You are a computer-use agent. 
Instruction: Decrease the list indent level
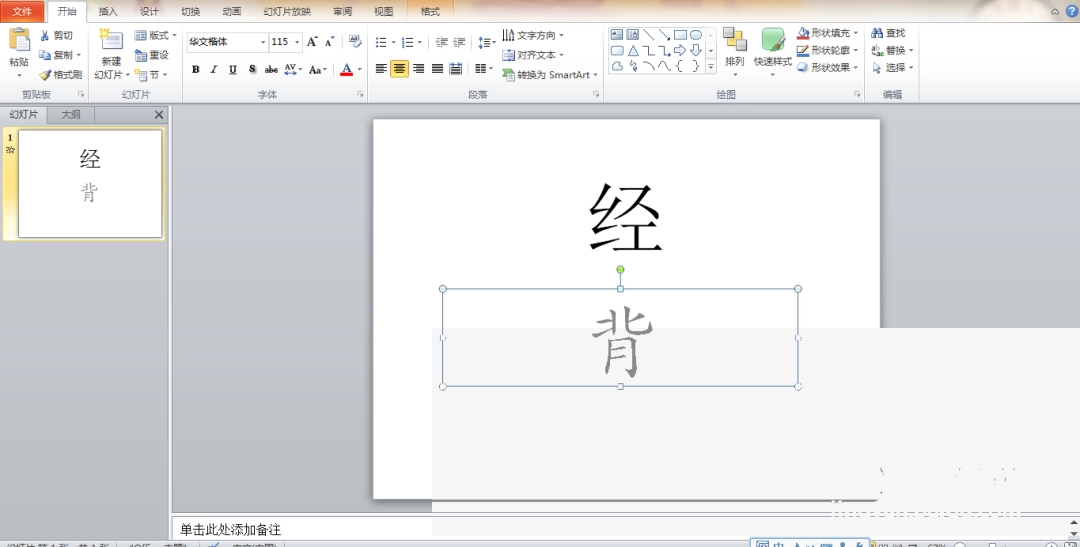(x=442, y=42)
